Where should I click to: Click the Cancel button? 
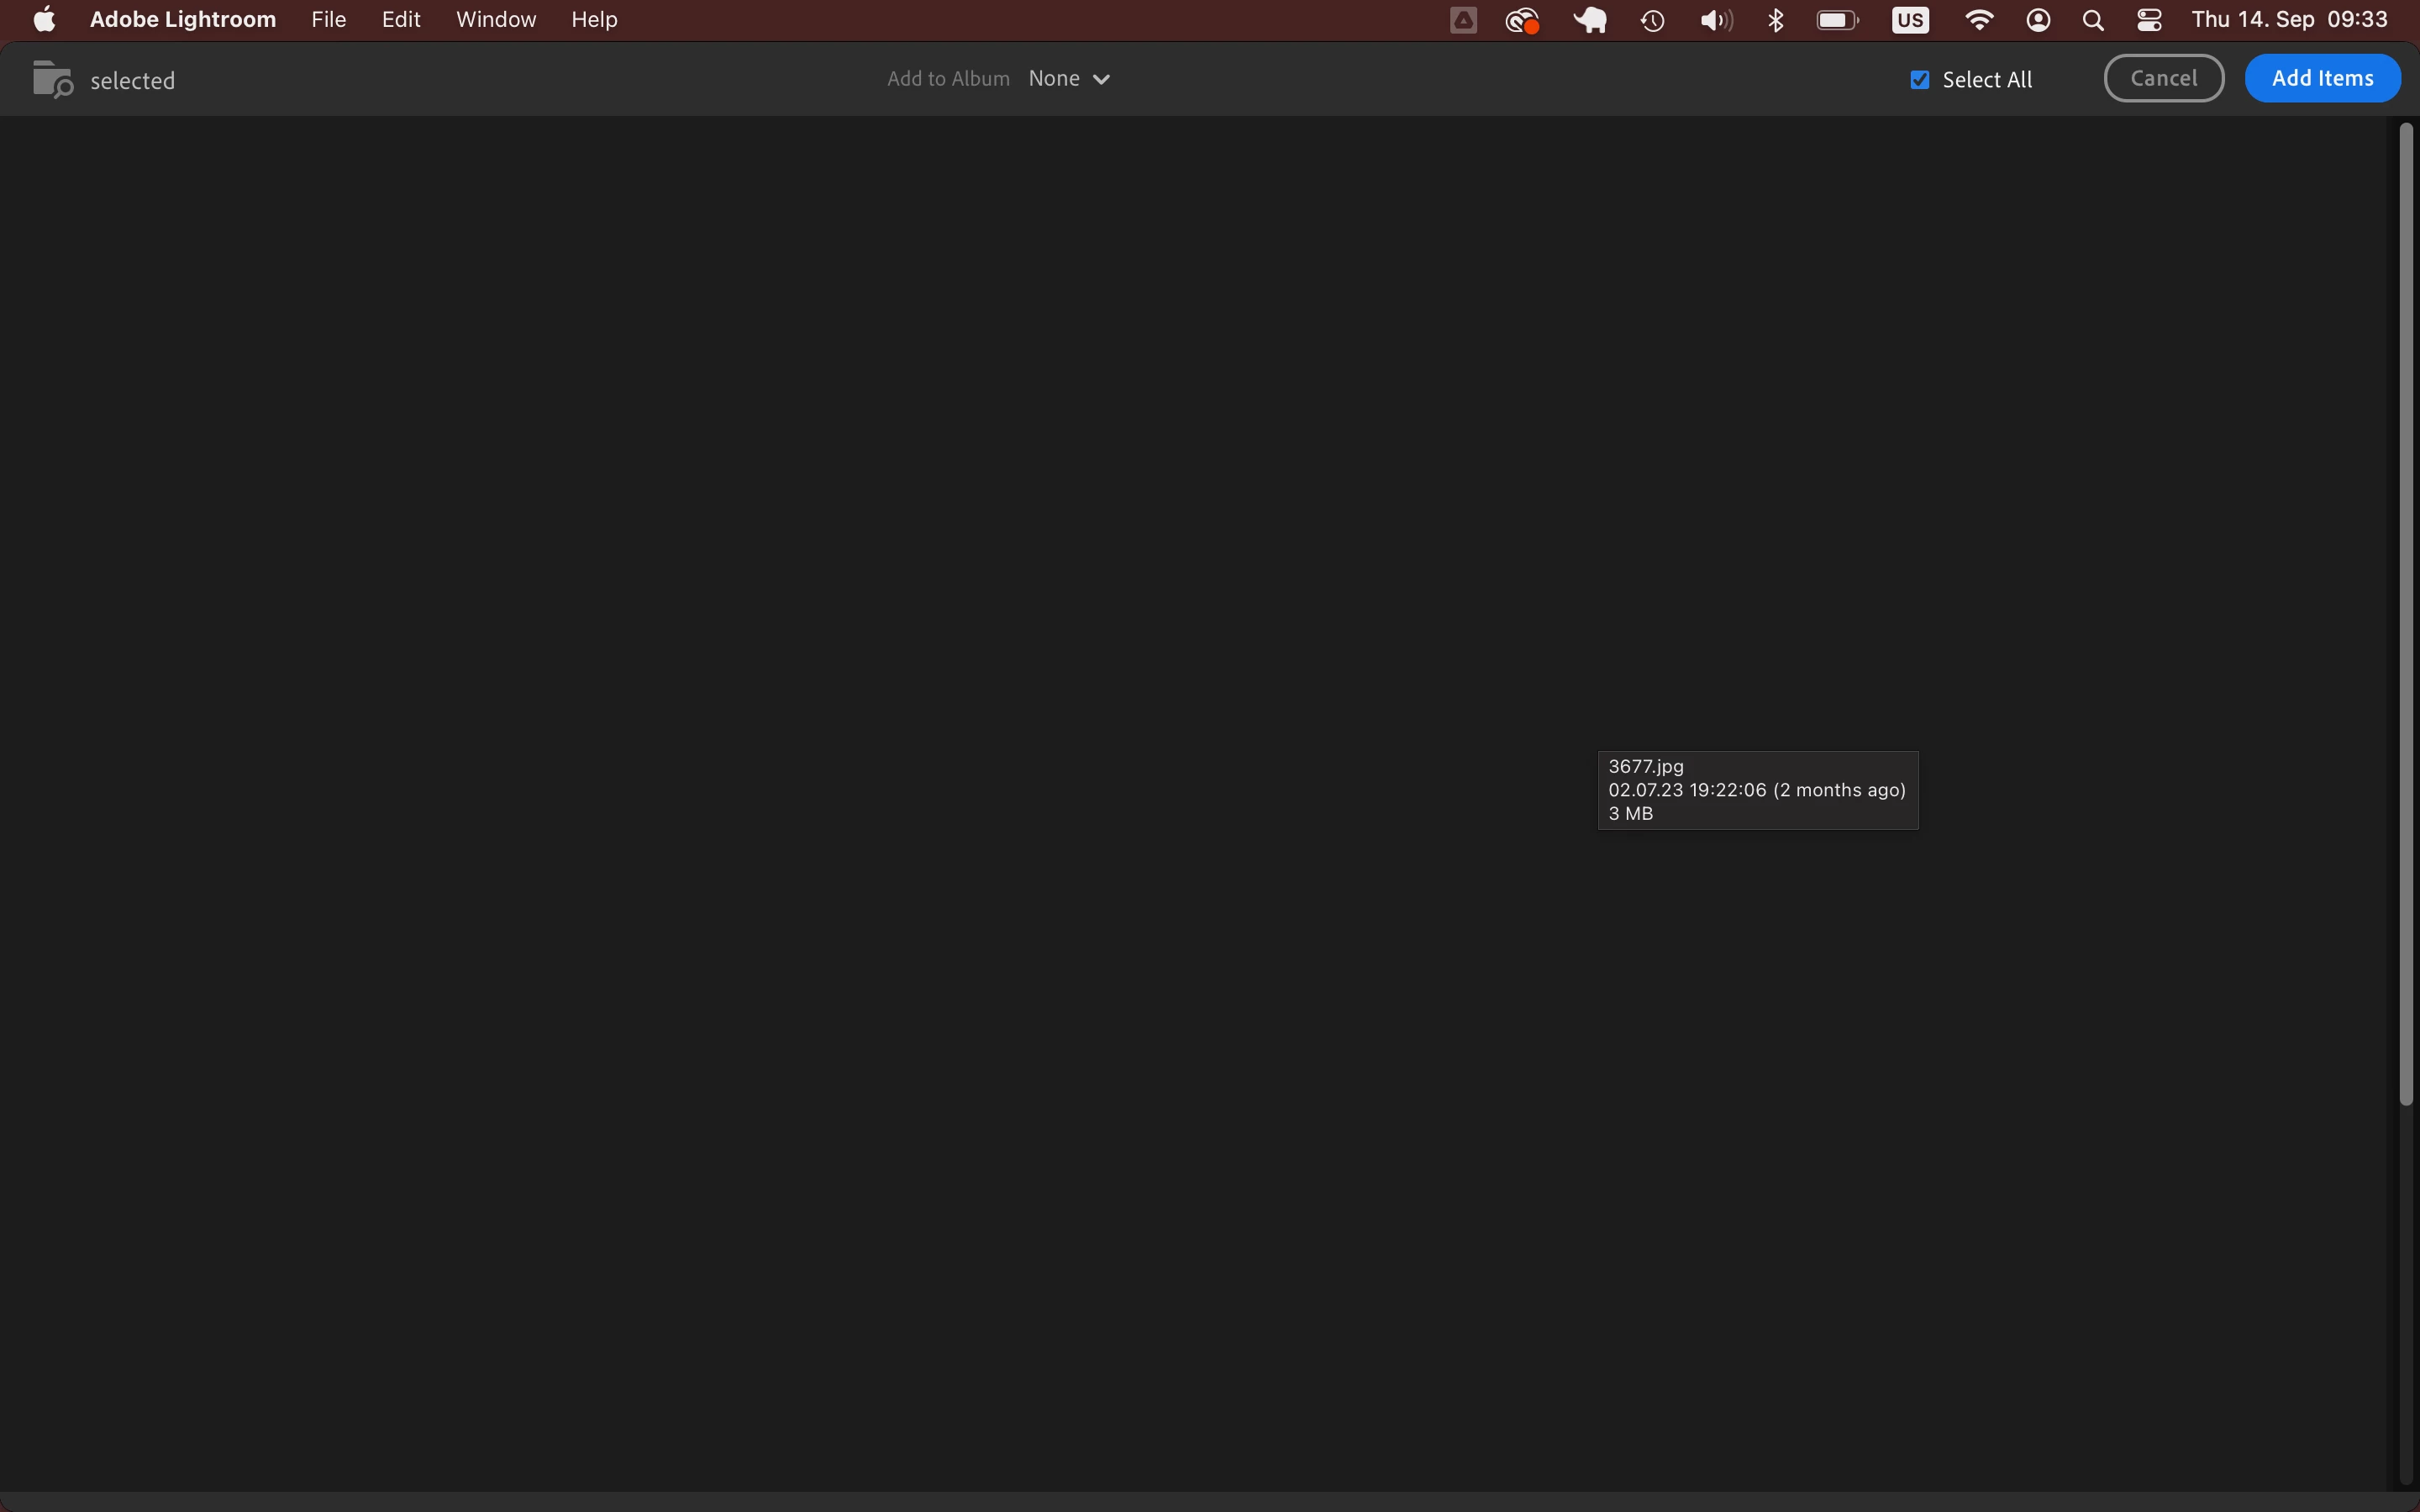2163,78
